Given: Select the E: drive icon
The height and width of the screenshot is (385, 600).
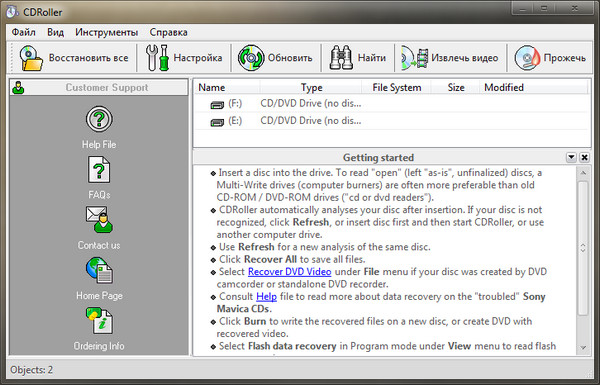Looking at the screenshot, I should coord(217,122).
